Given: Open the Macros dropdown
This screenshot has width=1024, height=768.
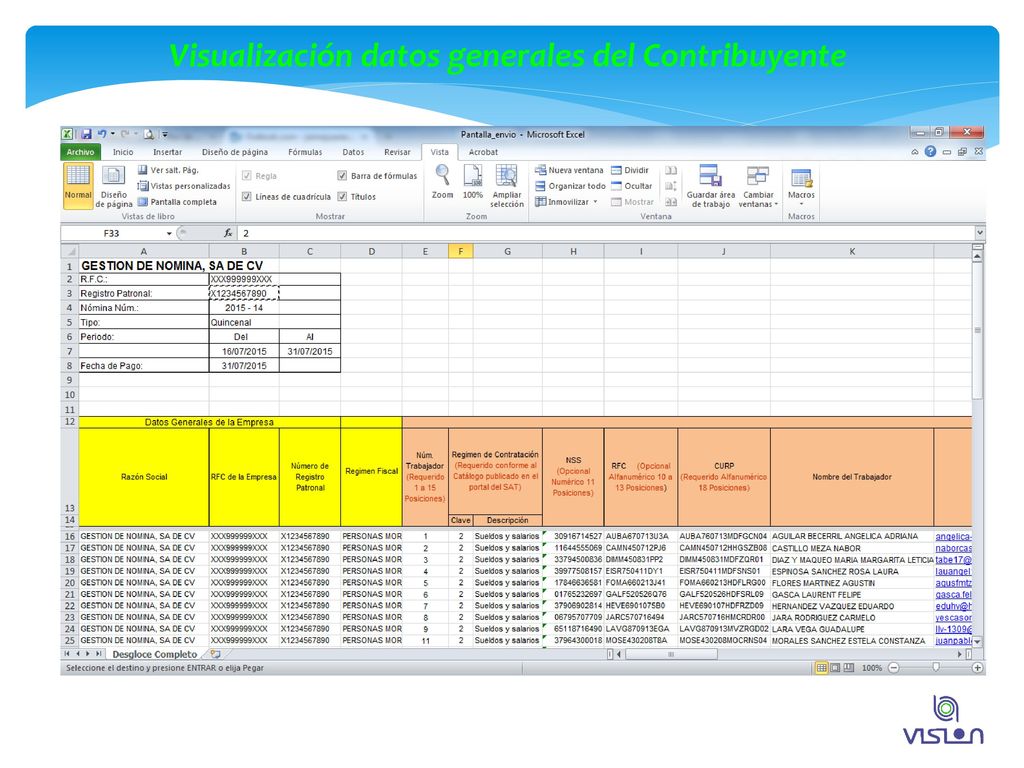Looking at the screenshot, I should pyautogui.click(x=801, y=186).
